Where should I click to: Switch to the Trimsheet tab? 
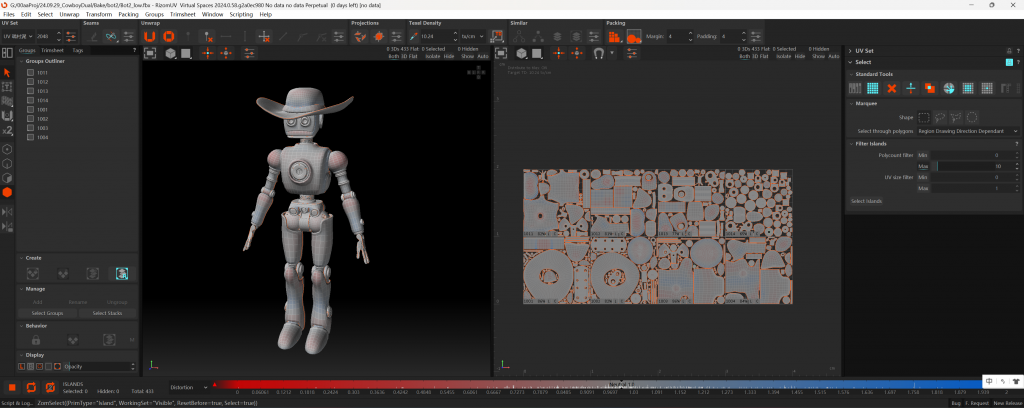click(x=52, y=50)
